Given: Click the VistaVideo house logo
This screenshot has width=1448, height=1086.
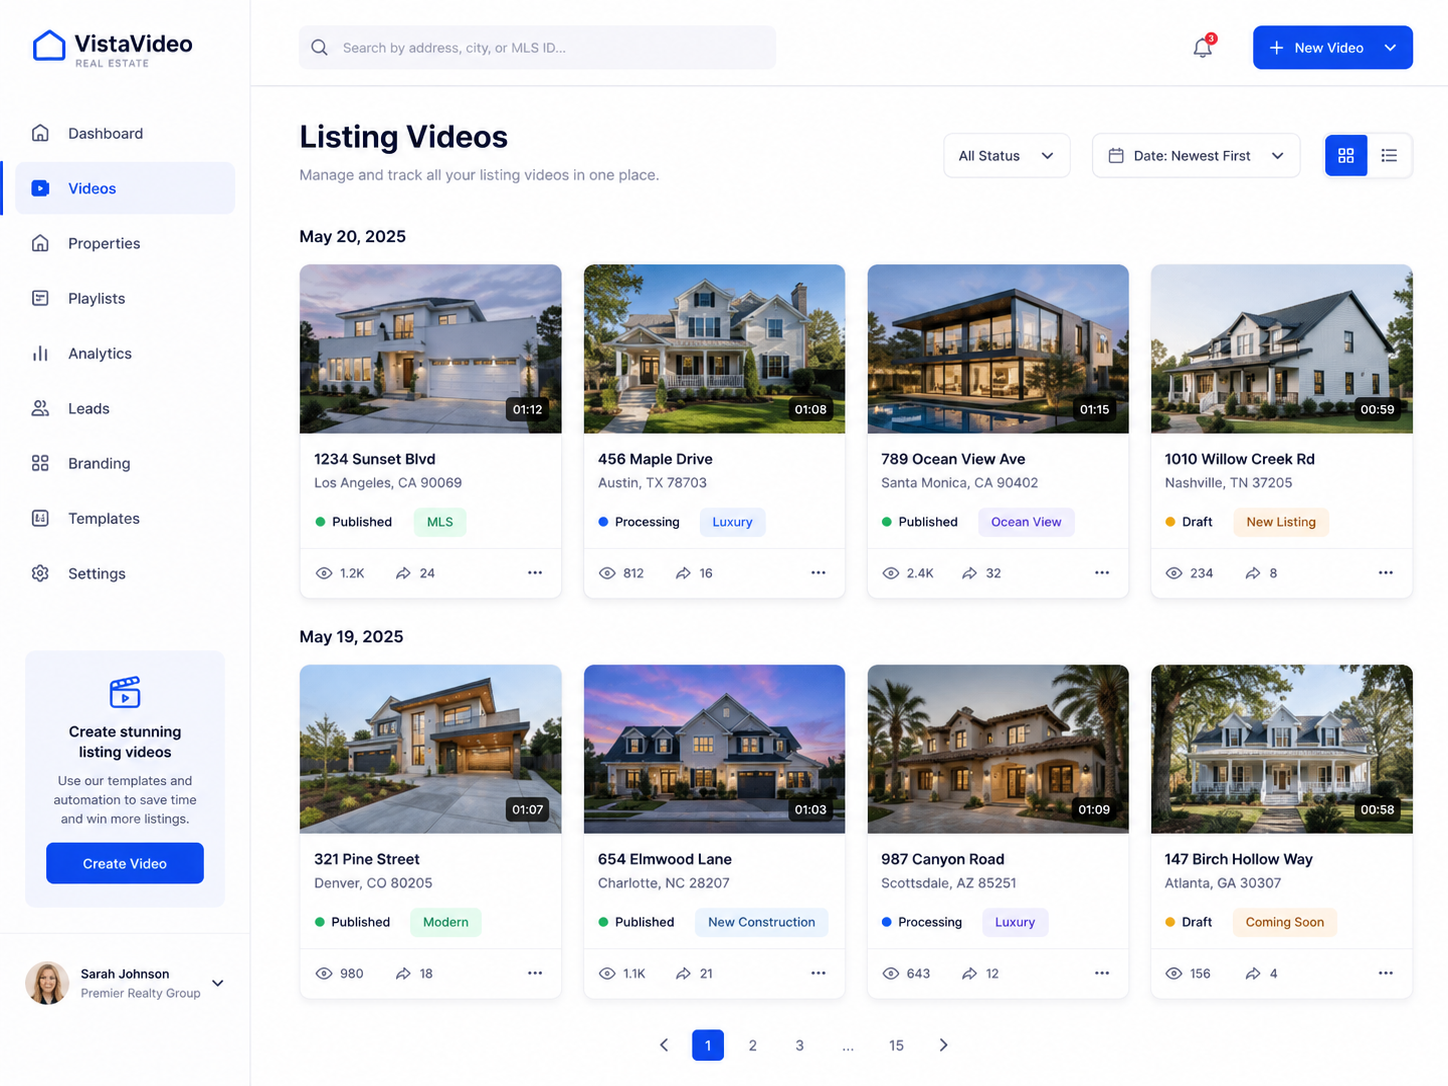Looking at the screenshot, I should [x=49, y=46].
